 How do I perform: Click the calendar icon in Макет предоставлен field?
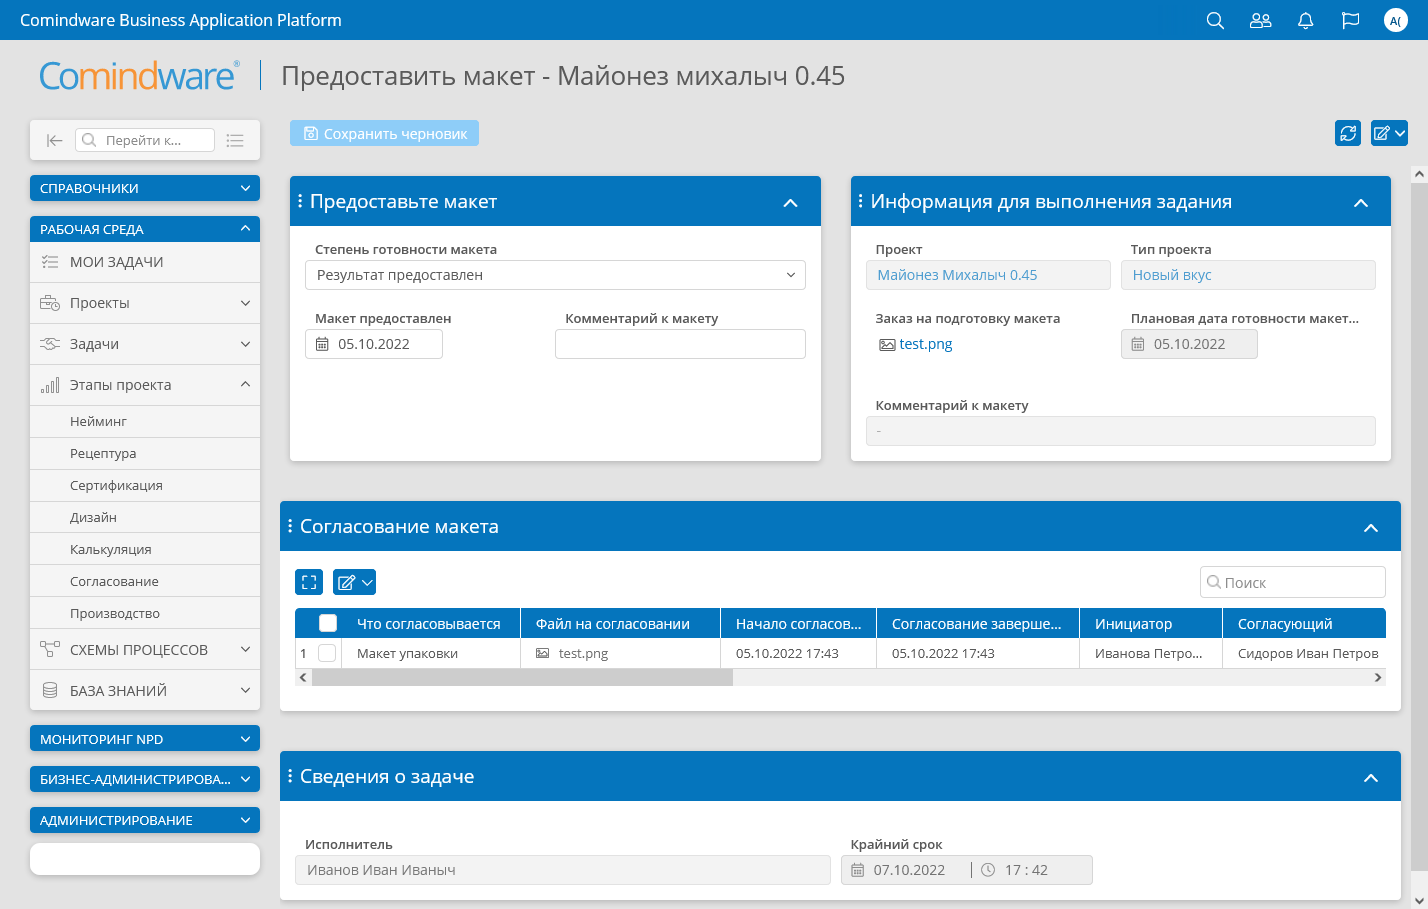(x=322, y=344)
